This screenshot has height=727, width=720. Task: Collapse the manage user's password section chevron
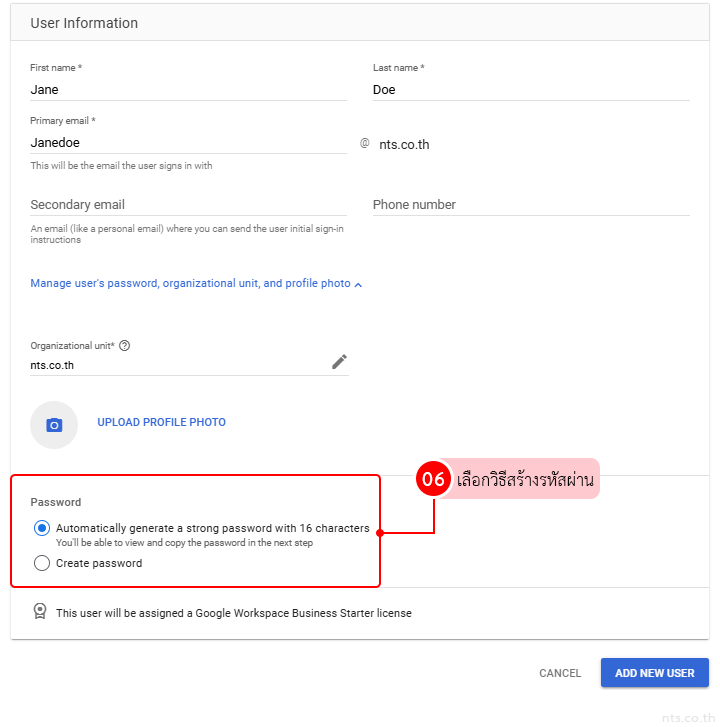(x=359, y=284)
